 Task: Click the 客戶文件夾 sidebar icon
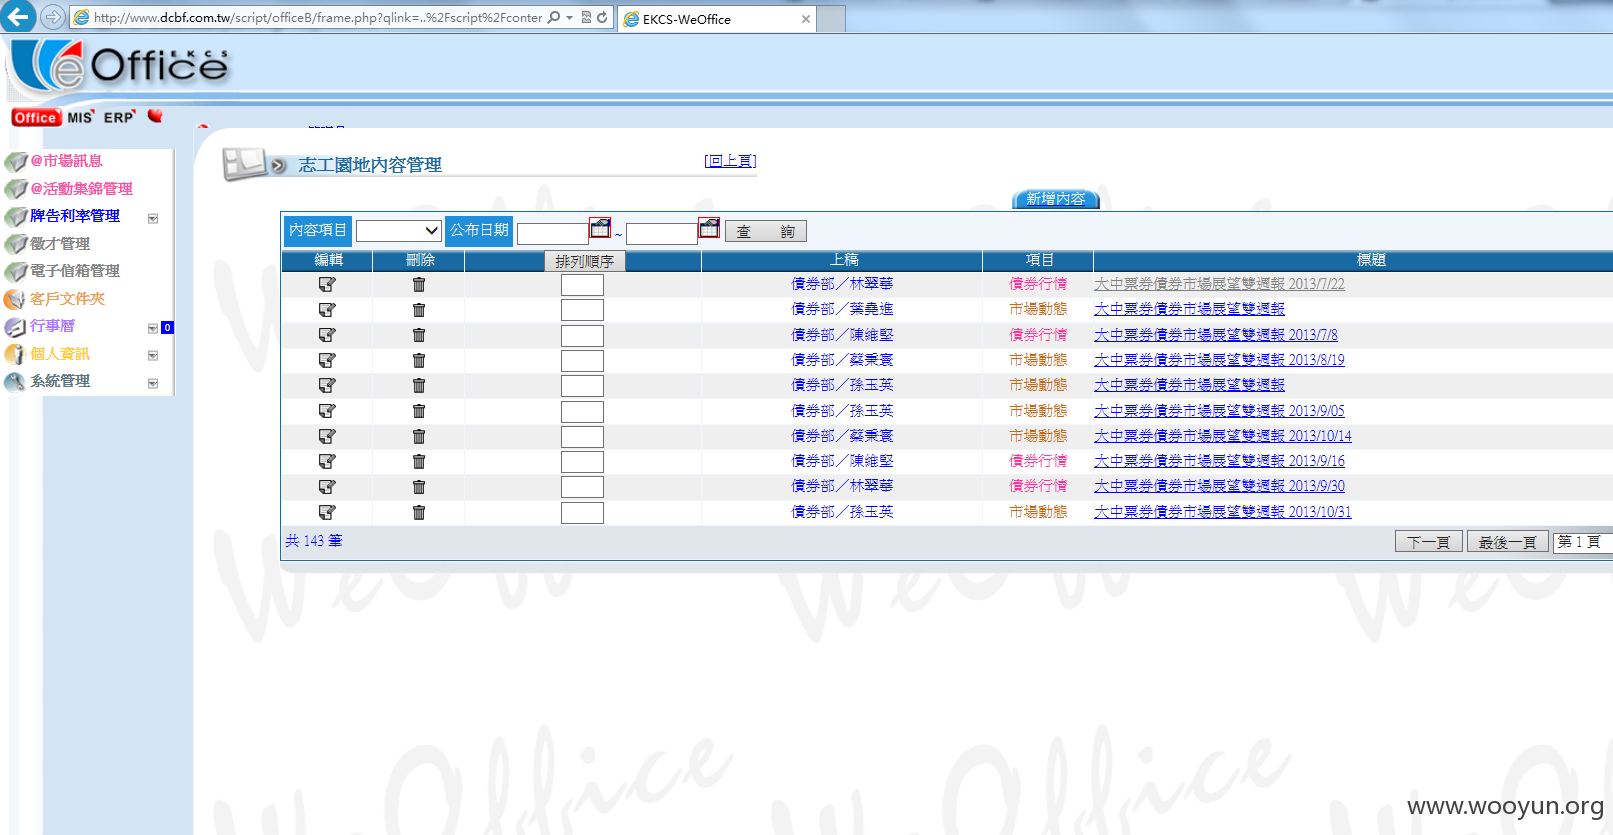point(15,299)
